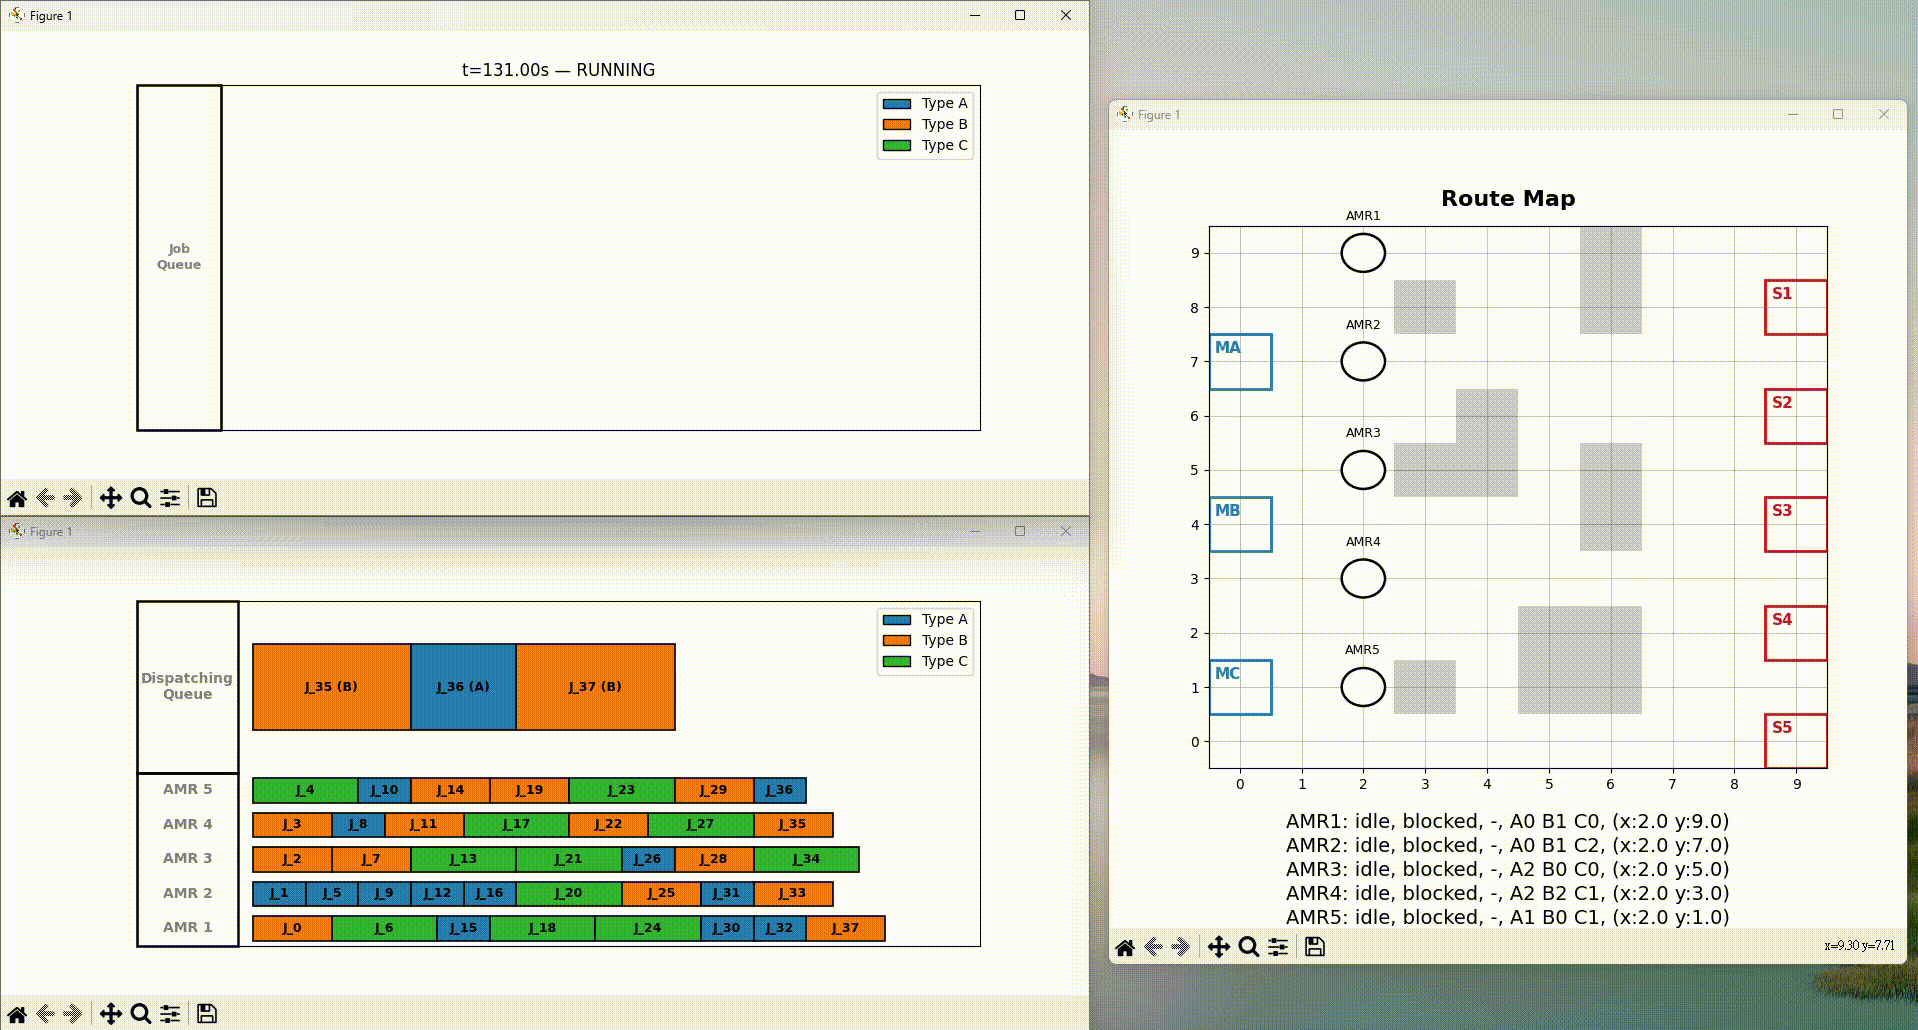Viewport: 1918px width, 1030px height.
Task: Click the J_36 (A) blue job block
Action: (463, 687)
